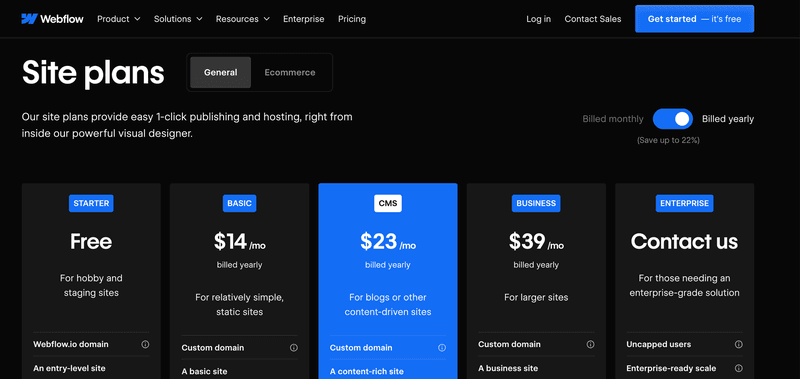Click the STARTER plan badge
The image size is (800, 379).
tap(91, 203)
